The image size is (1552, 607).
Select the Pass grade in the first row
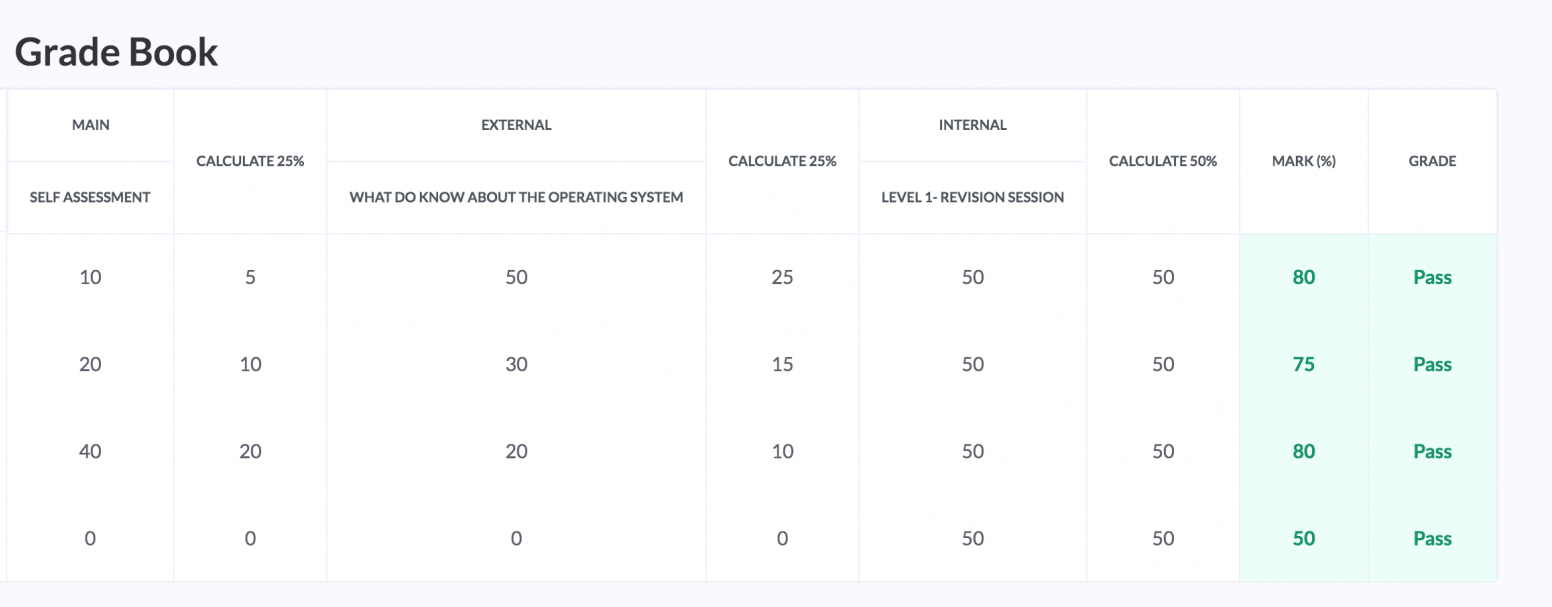click(x=1432, y=278)
